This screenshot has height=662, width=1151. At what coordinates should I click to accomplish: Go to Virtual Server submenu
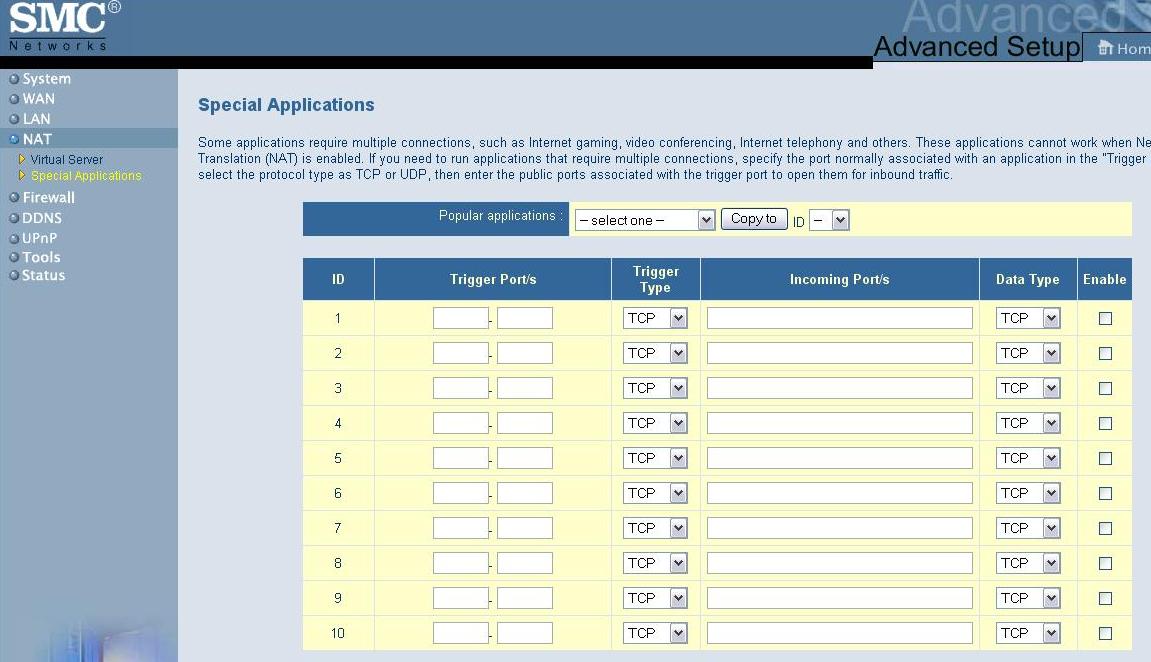pos(67,159)
